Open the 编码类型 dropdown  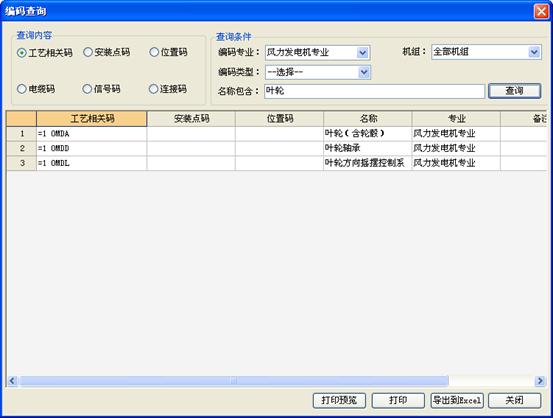364,73
